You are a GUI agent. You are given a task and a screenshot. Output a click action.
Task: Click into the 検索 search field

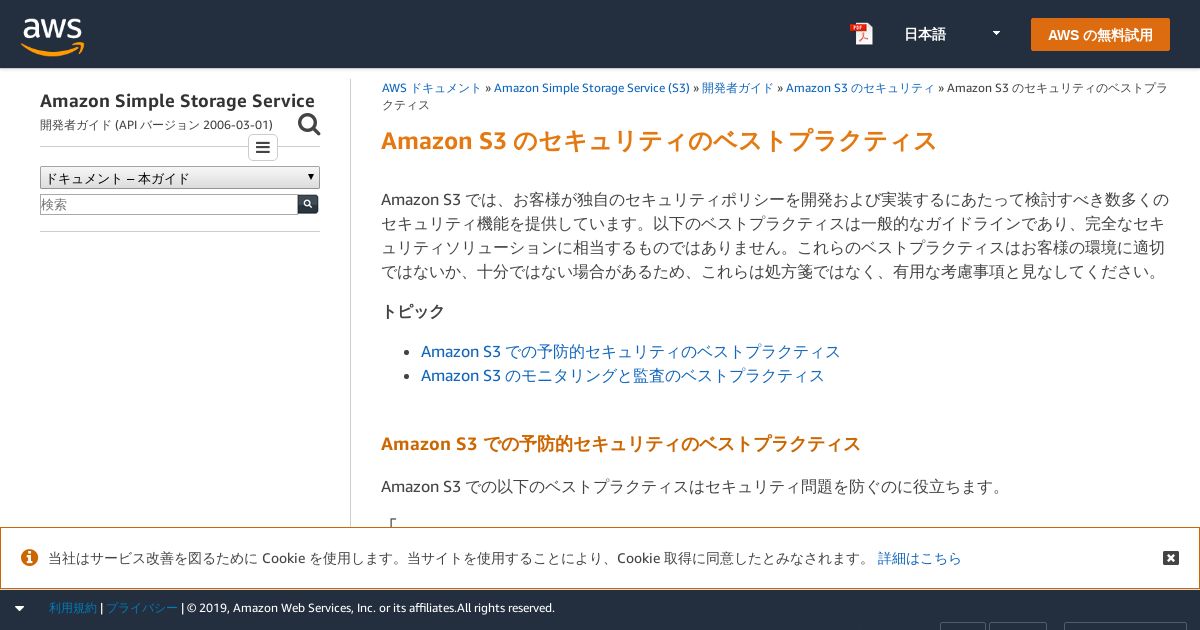pos(169,204)
